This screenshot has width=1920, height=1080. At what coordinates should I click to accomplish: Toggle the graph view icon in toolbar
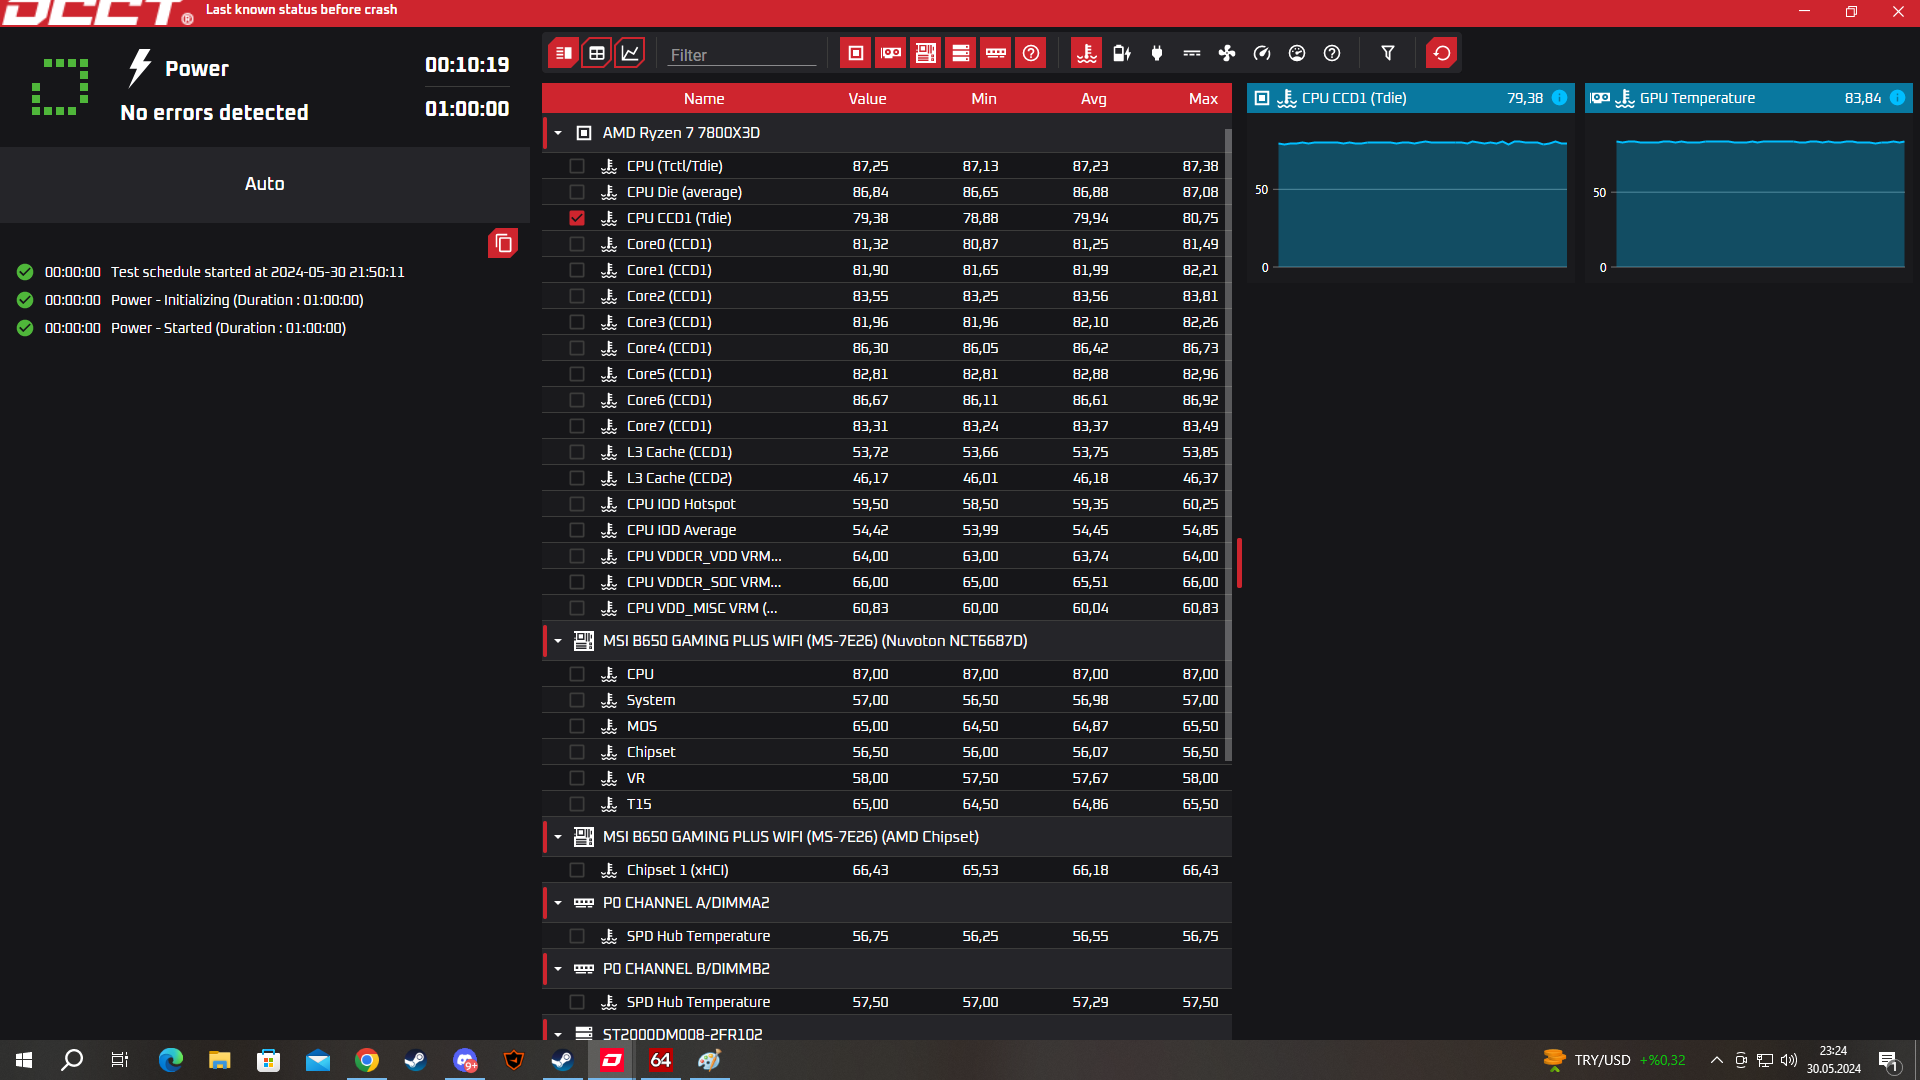[x=630, y=53]
